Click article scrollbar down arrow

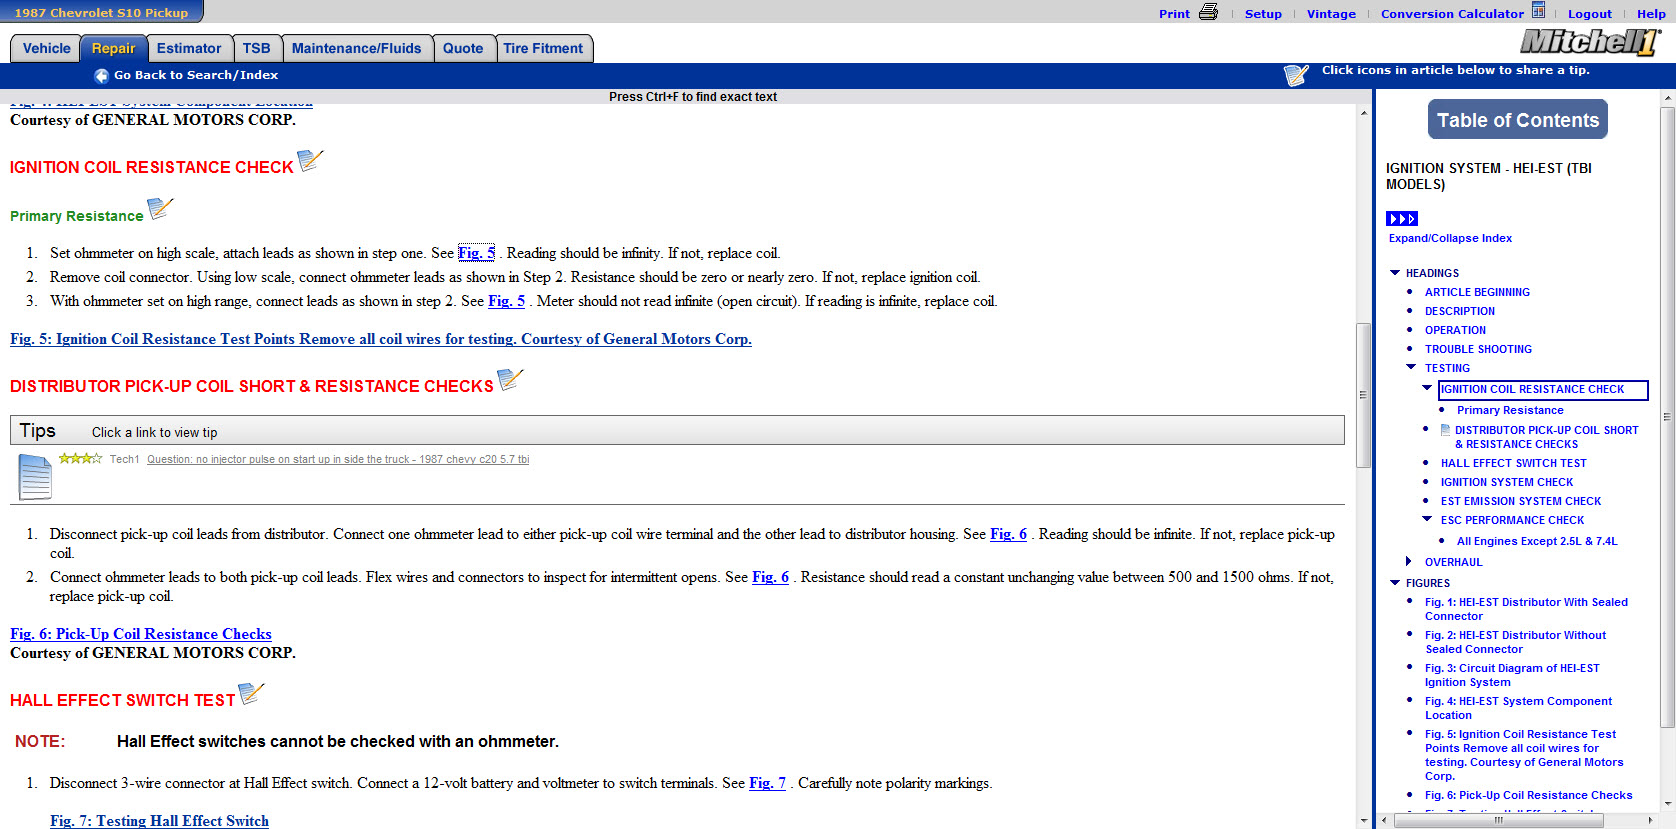1364,821
